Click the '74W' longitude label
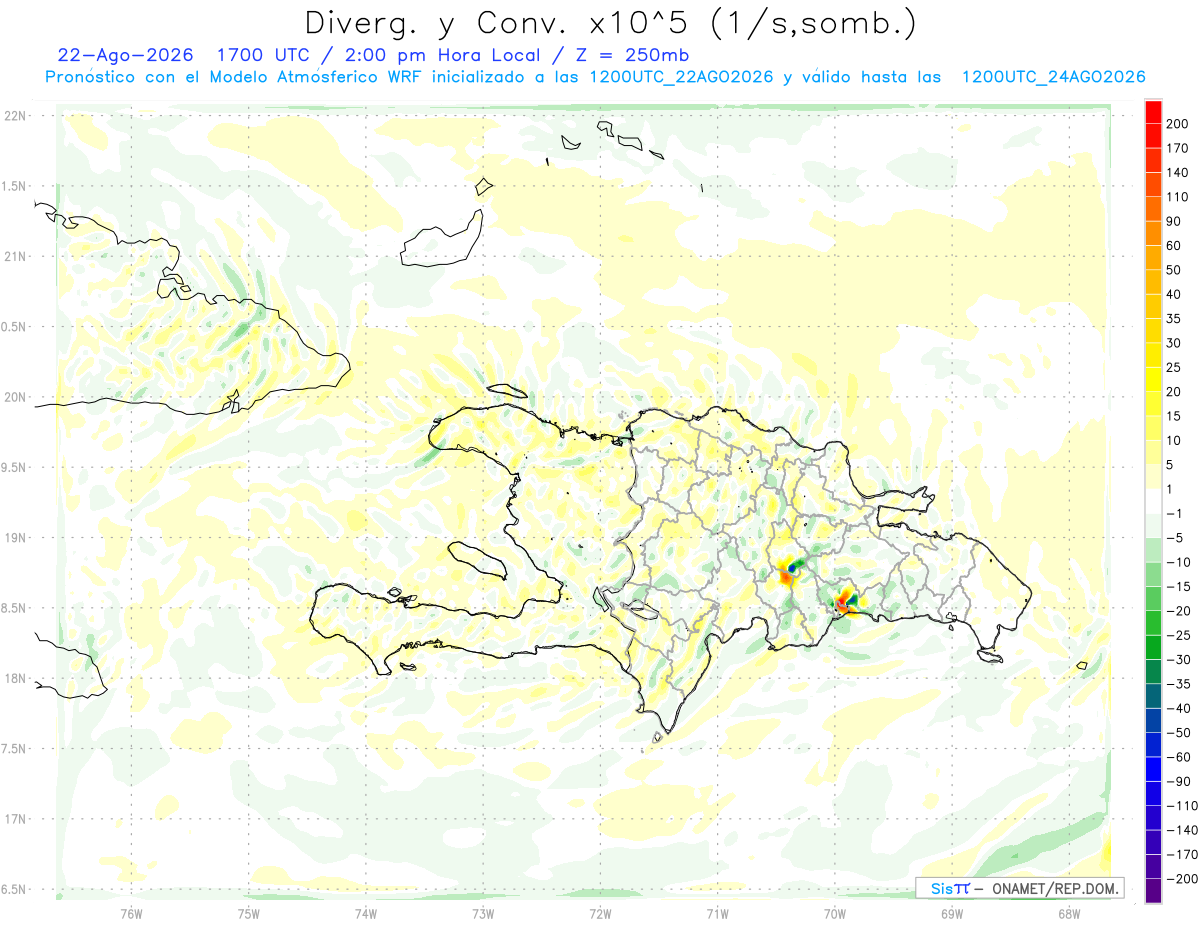 (365, 913)
